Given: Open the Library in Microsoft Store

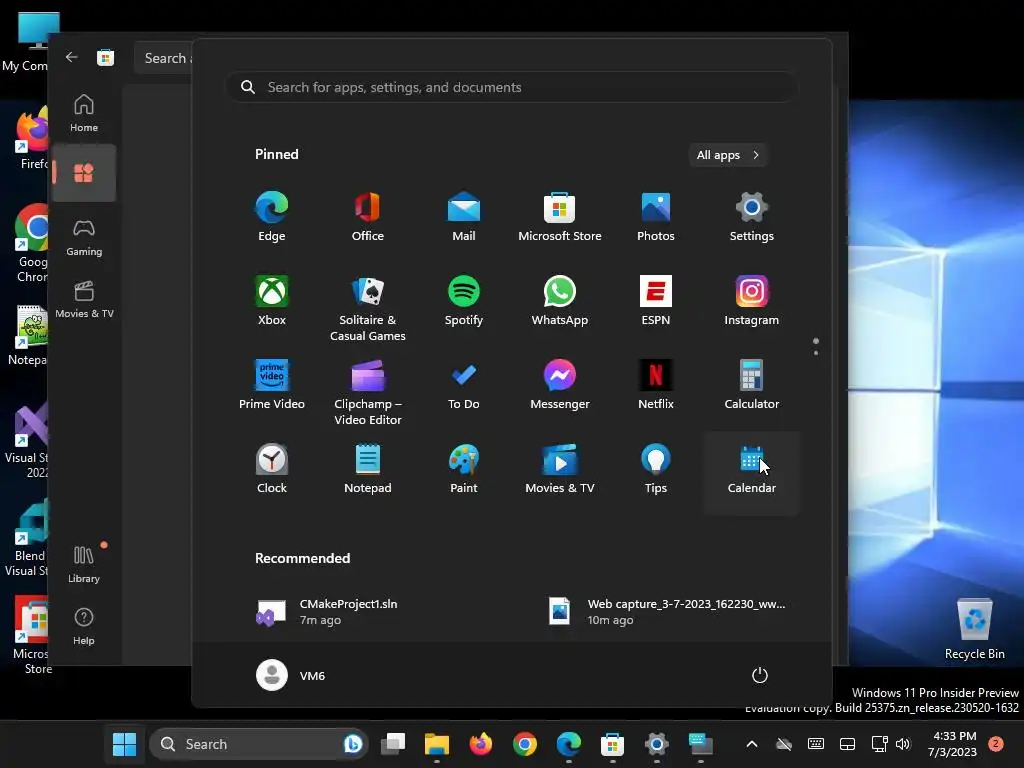Looking at the screenshot, I should [x=84, y=564].
